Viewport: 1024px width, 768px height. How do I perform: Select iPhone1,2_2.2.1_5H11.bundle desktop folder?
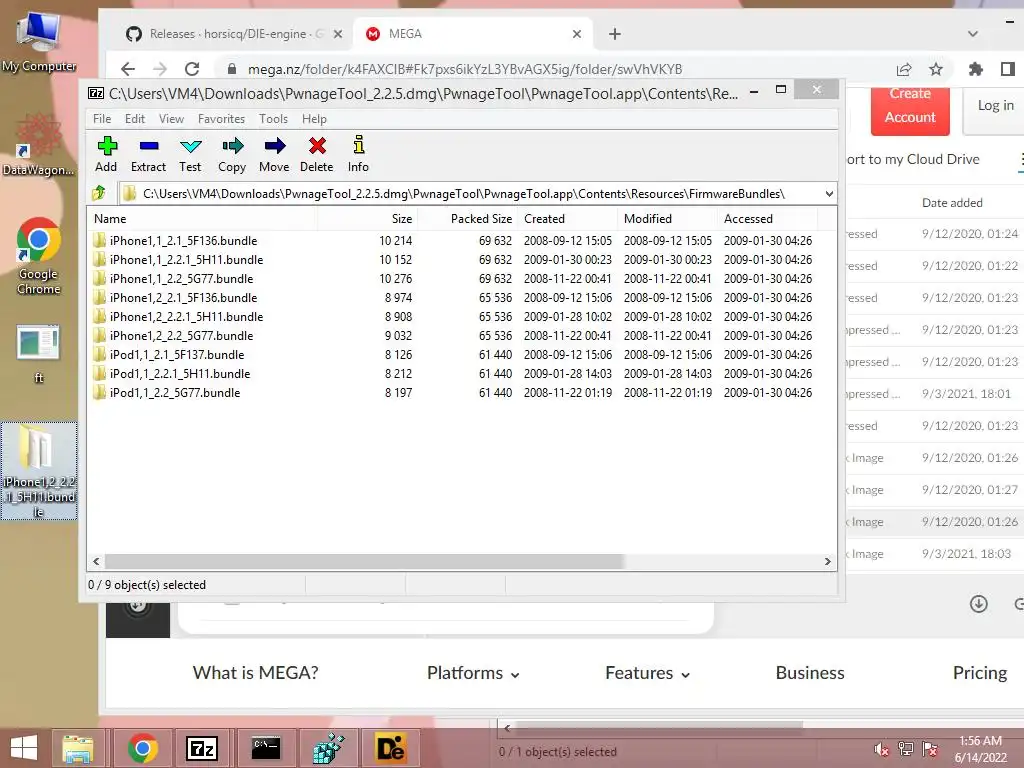coord(39,471)
